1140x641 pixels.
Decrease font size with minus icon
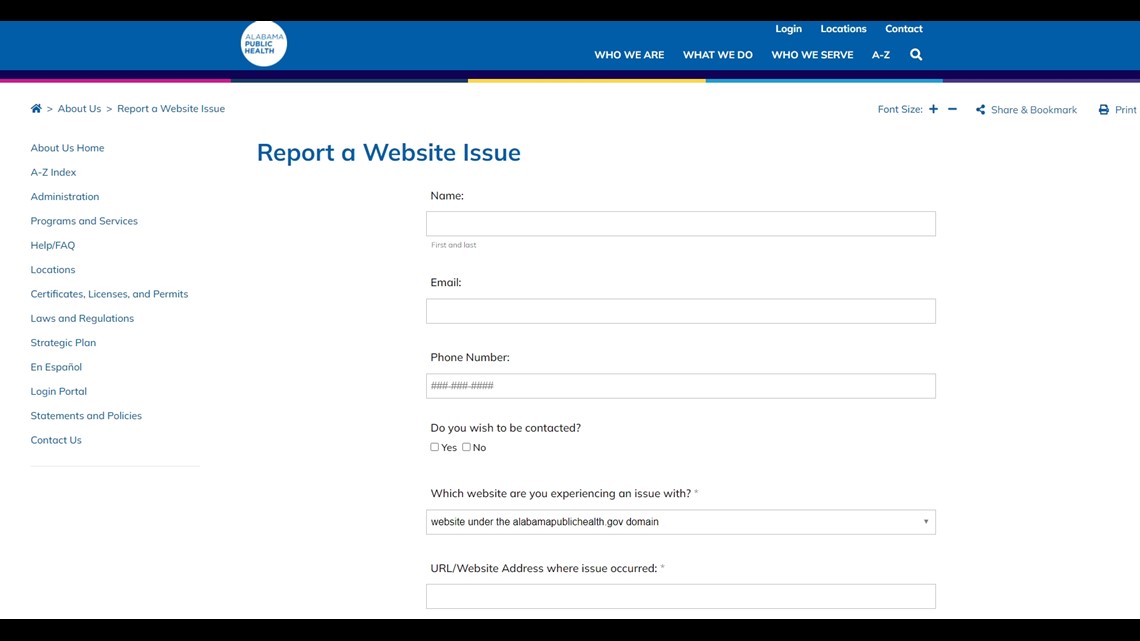(952, 109)
